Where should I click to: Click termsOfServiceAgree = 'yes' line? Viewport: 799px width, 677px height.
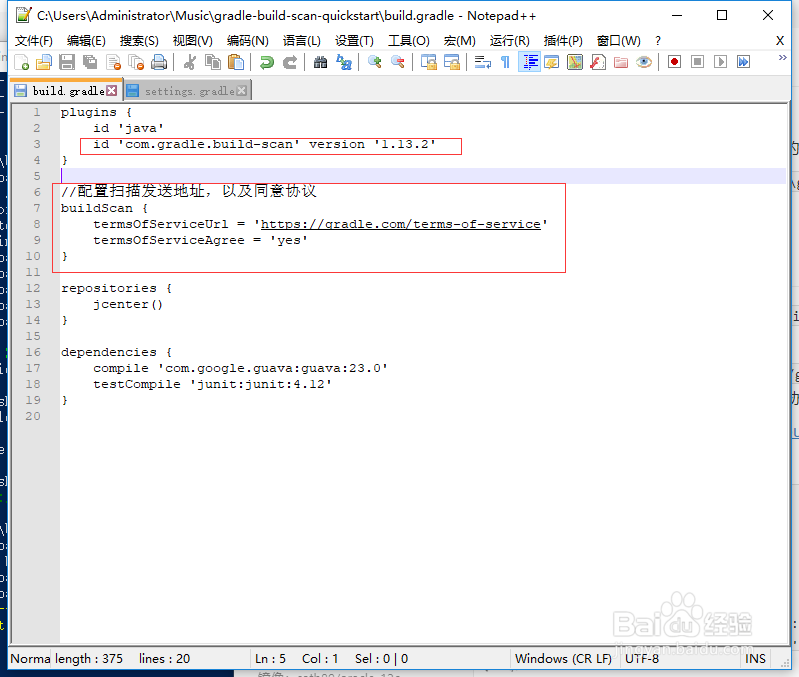(200, 240)
